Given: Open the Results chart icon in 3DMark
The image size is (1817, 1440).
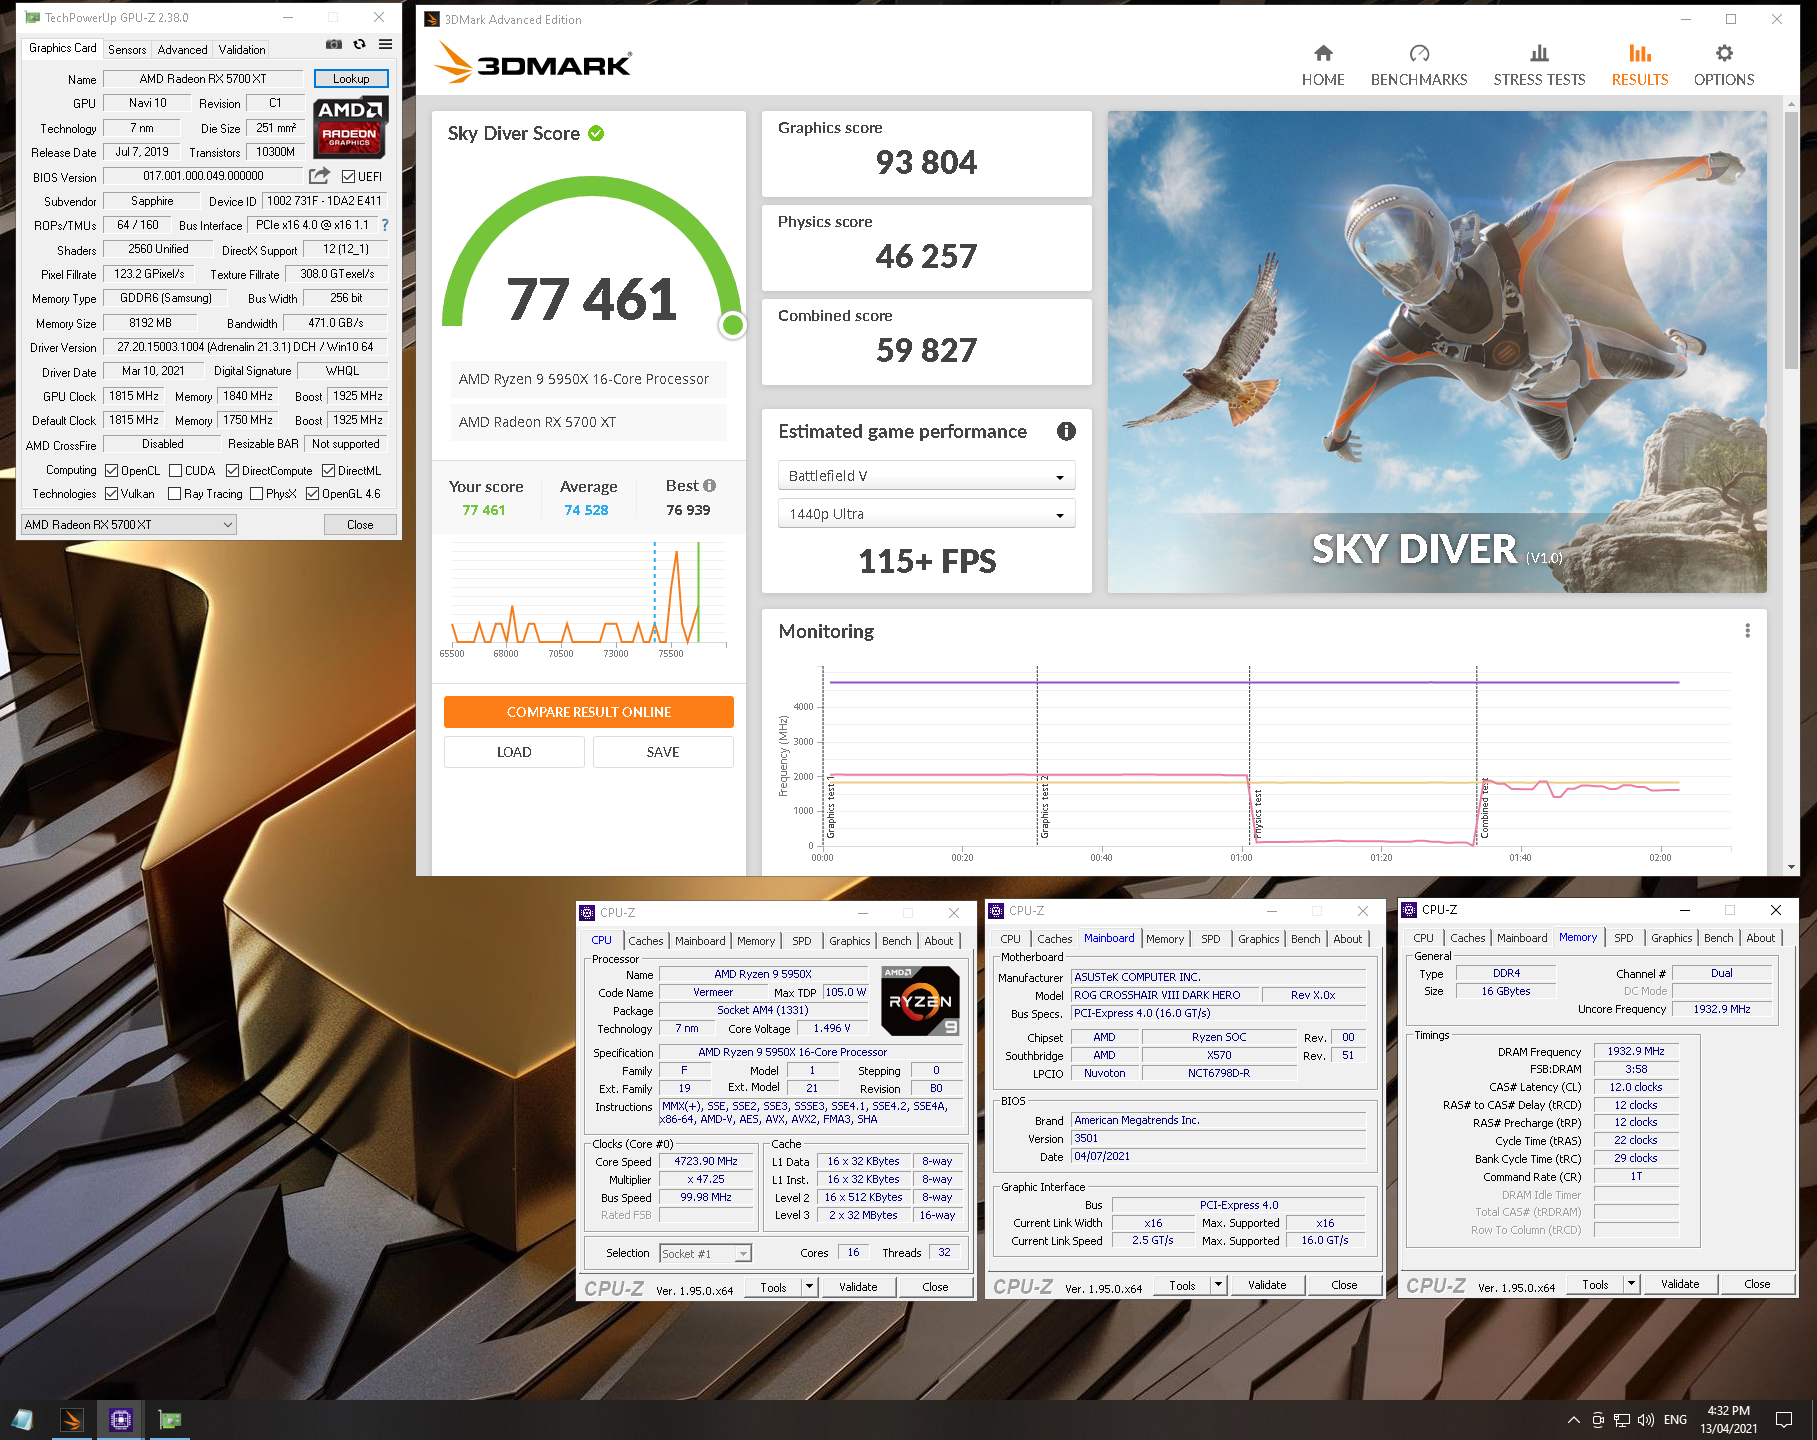Looking at the screenshot, I should (x=1640, y=53).
